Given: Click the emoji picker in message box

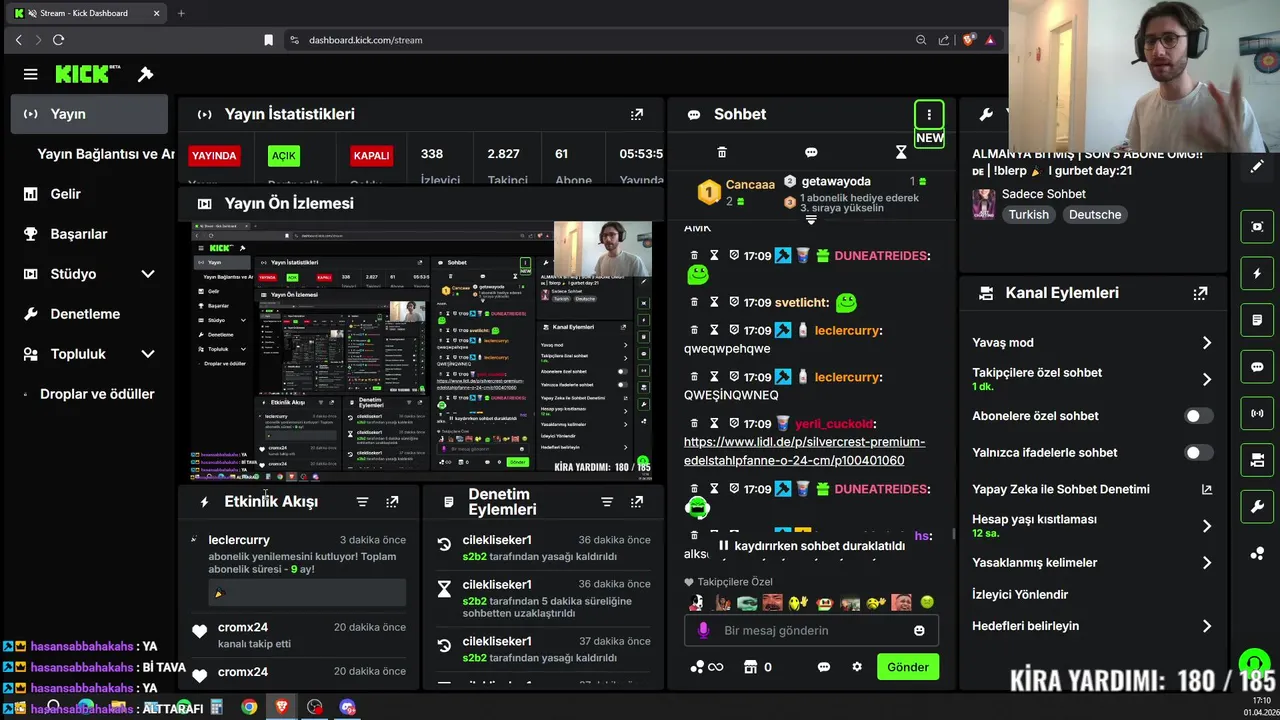Looking at the screenshot, I should click(x=919, y=631).
